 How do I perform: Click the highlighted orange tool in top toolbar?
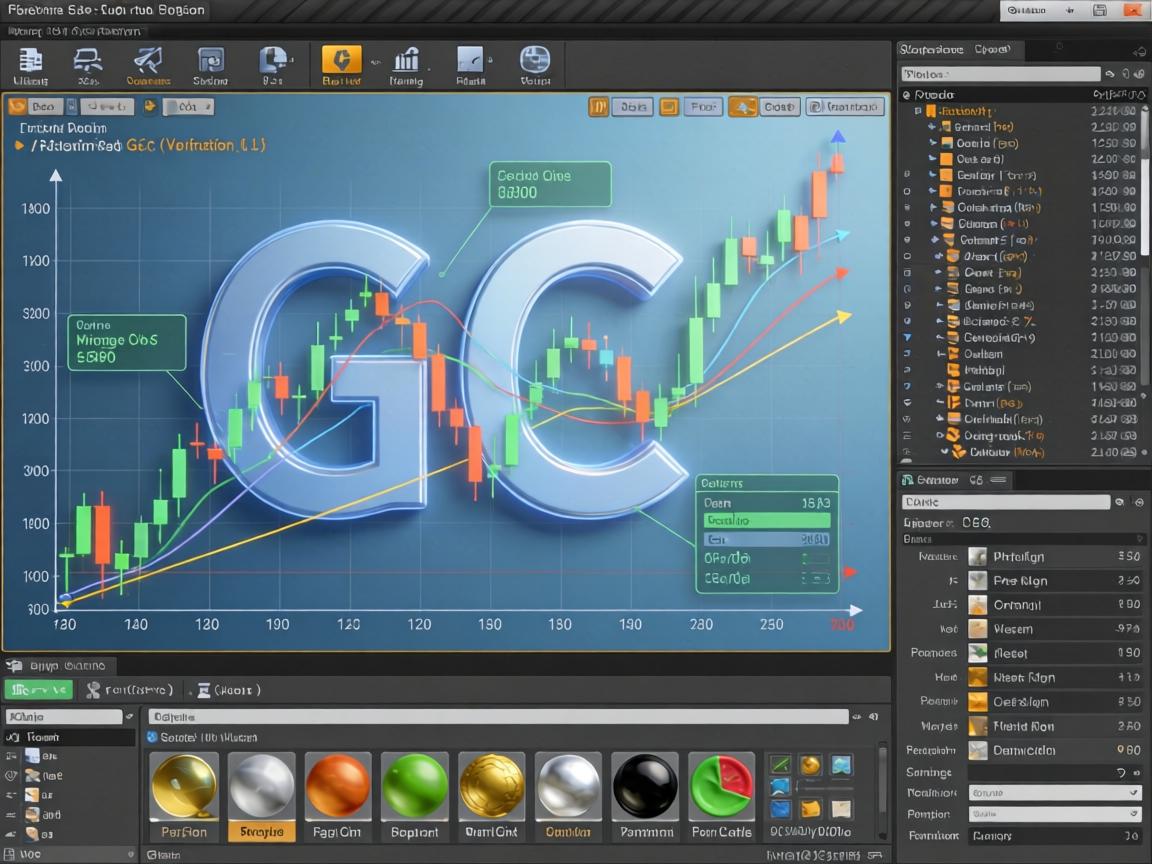(341, 62)
